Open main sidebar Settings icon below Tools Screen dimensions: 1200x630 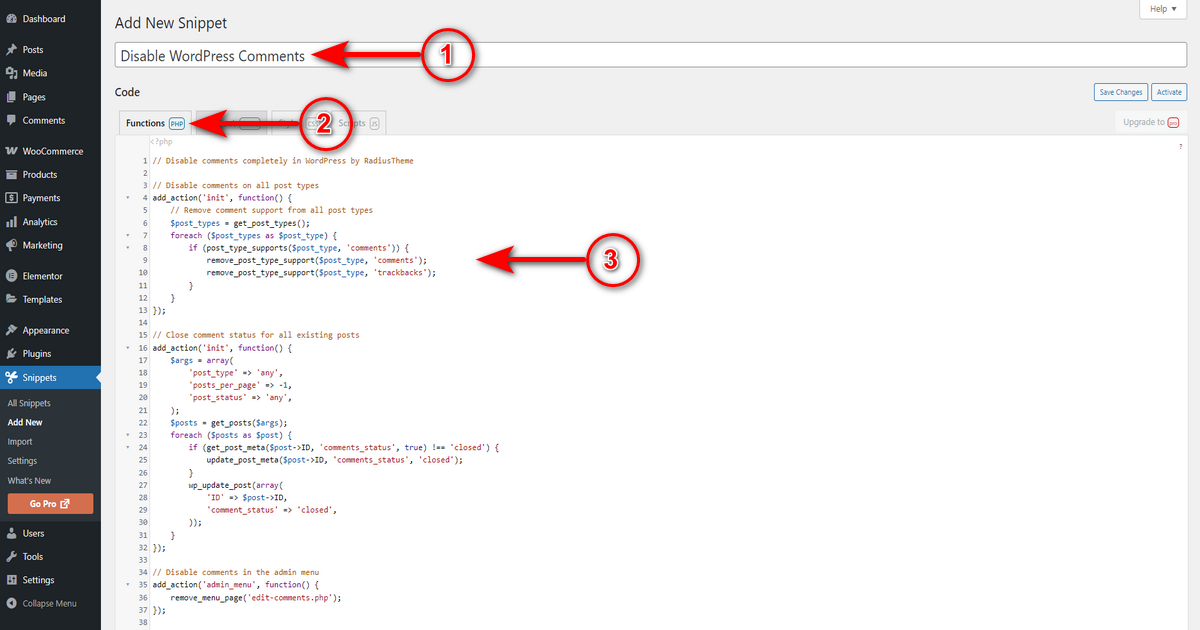point(11,580)
